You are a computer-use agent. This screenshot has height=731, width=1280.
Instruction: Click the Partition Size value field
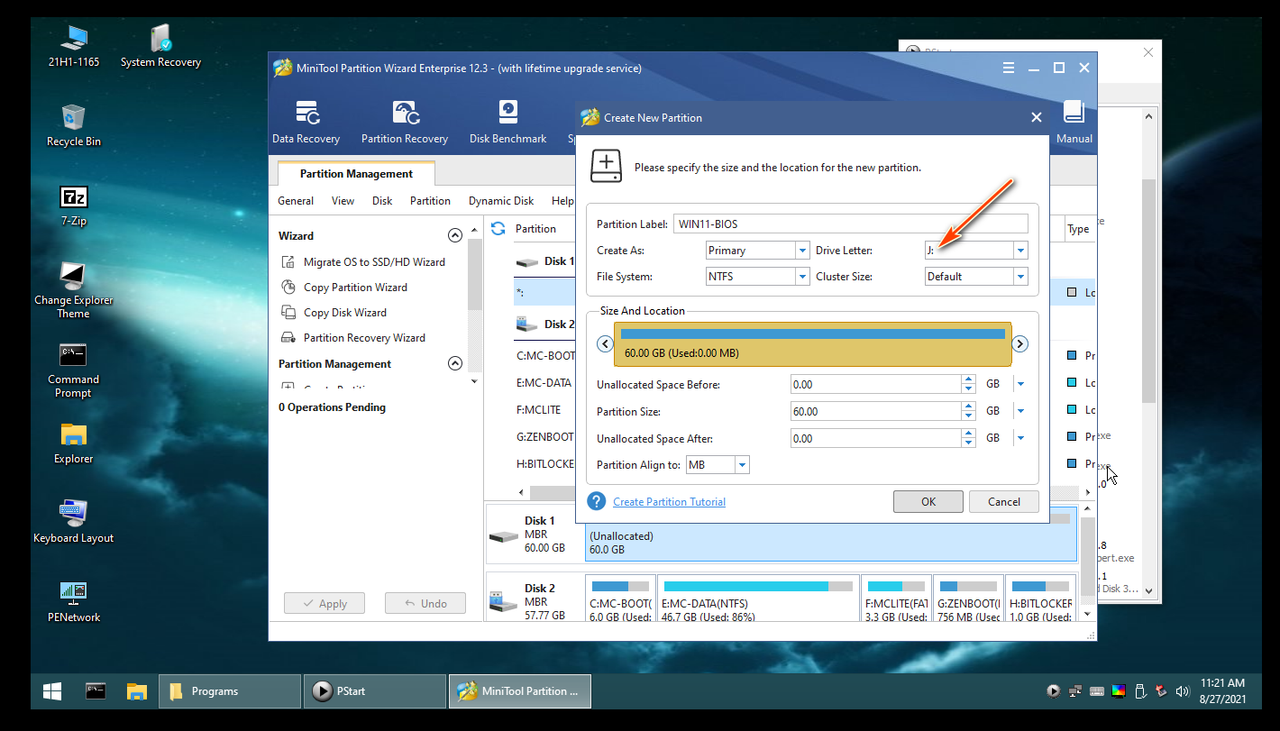(x=875, y=411)
